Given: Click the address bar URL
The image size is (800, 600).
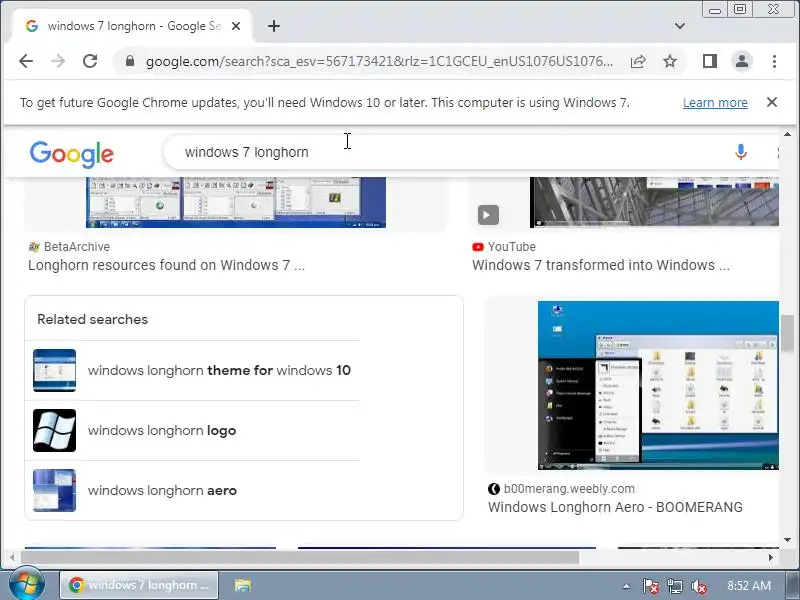Looking at the screenshot, I should point(379,62).
